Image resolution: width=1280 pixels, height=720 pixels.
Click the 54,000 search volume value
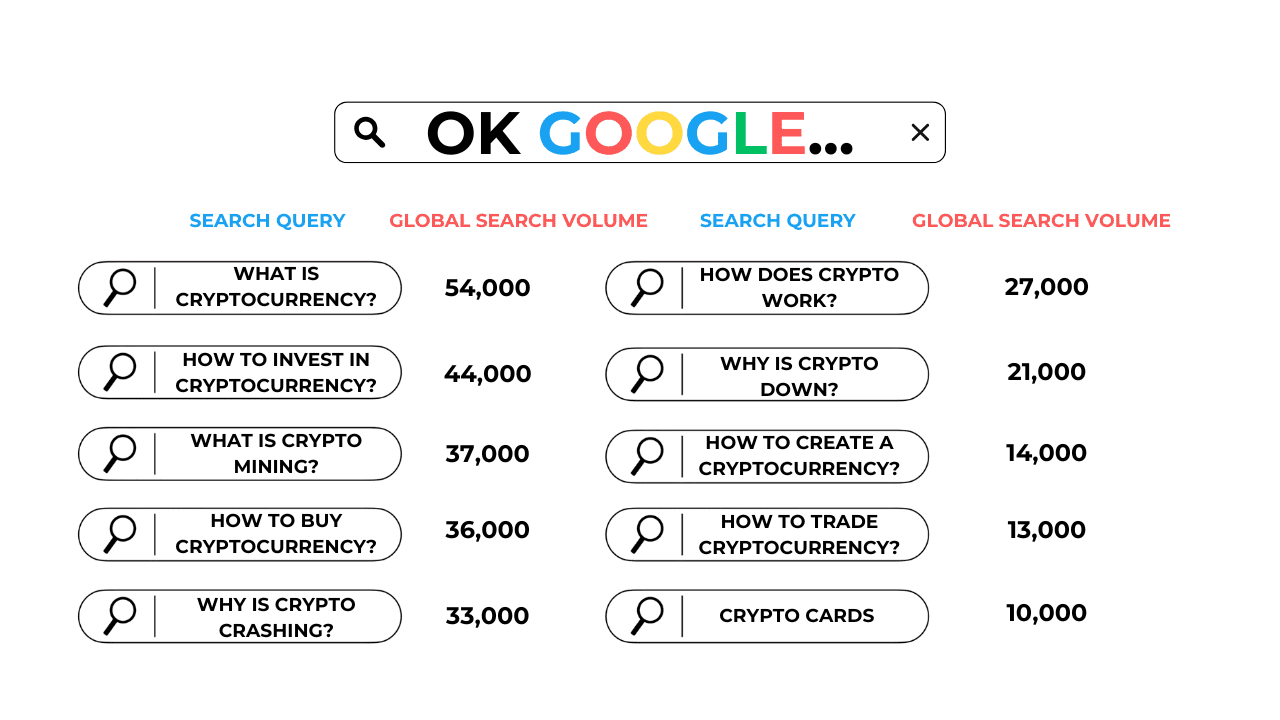pyautogui.click(x=488, y=288)
